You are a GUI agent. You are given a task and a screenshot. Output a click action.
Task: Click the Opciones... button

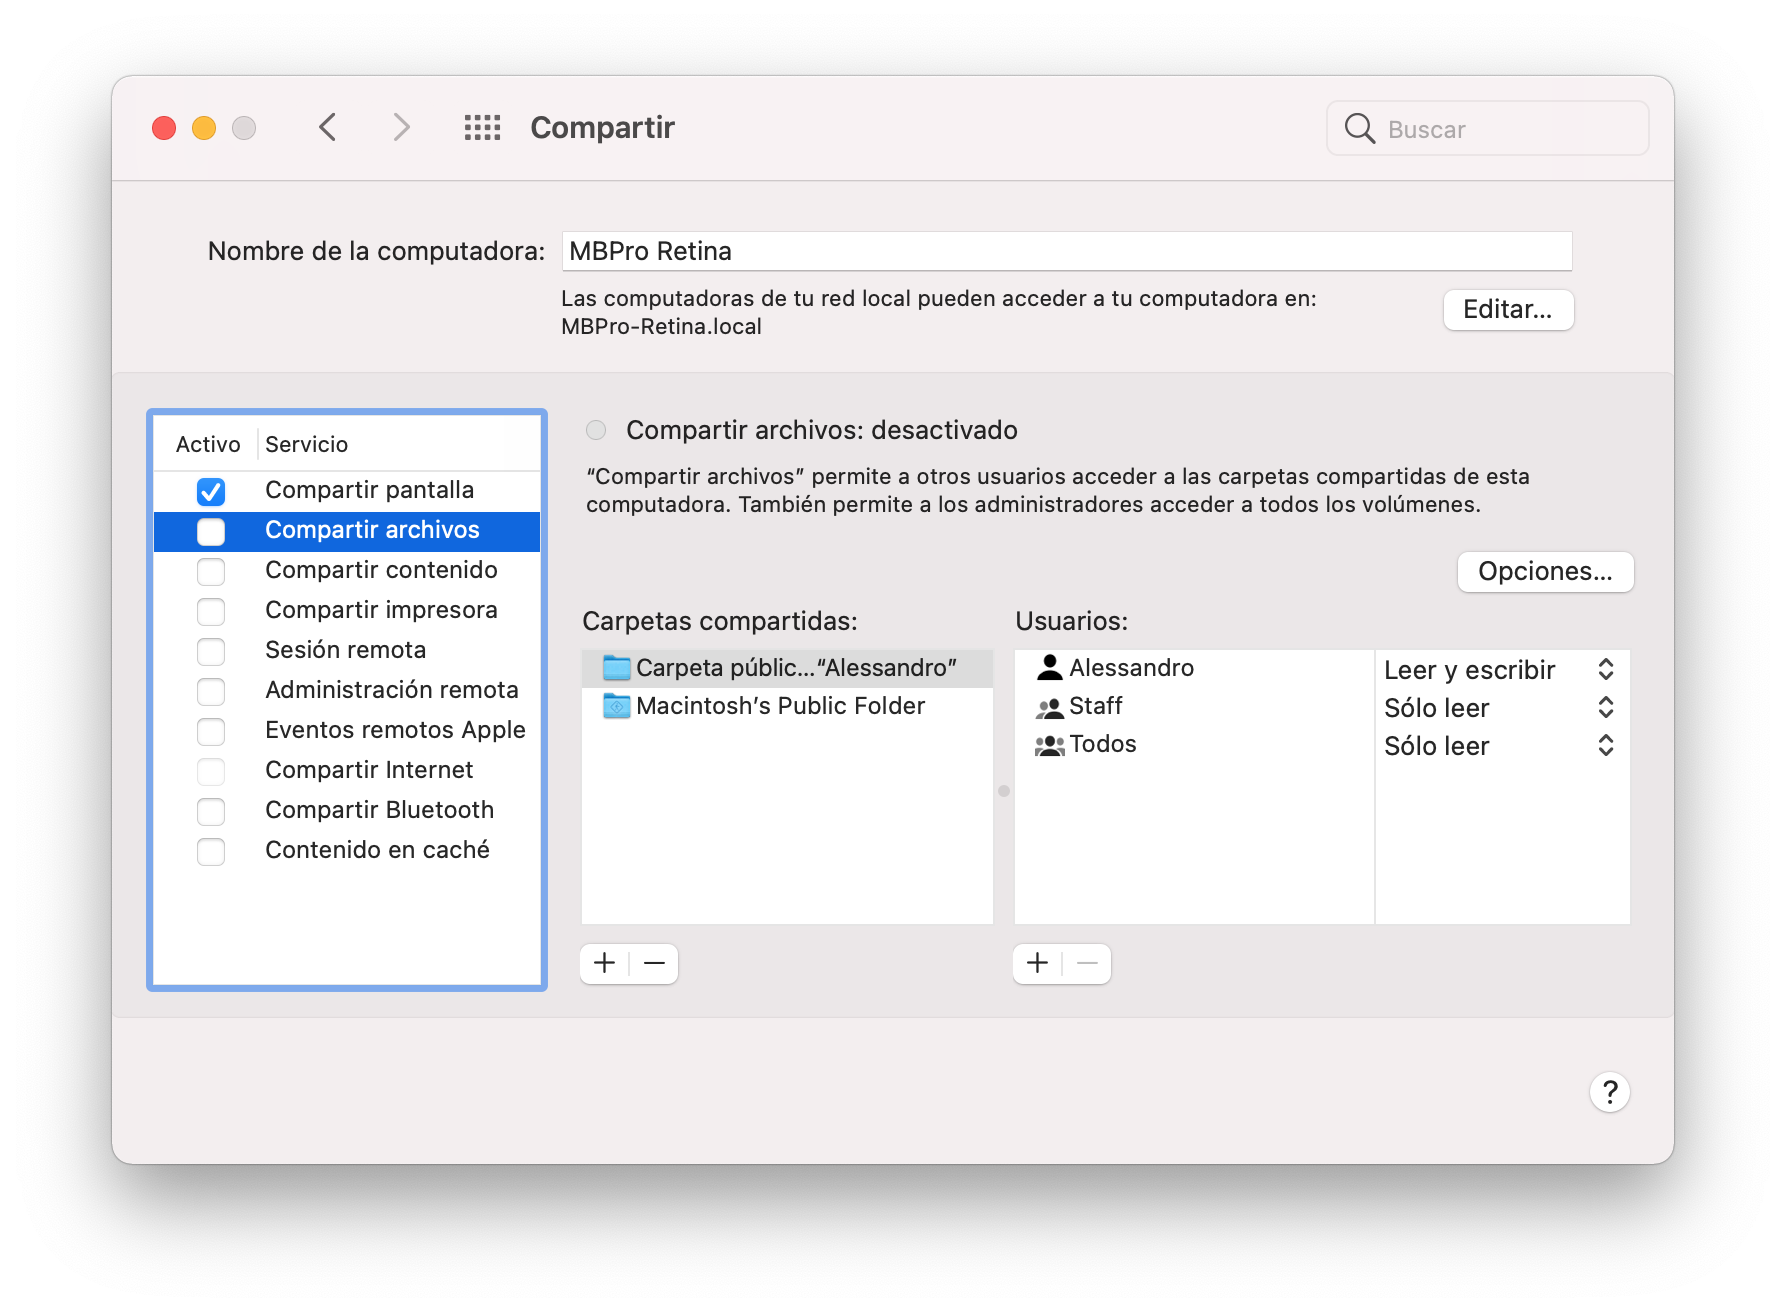click(x=1544, y=572)
